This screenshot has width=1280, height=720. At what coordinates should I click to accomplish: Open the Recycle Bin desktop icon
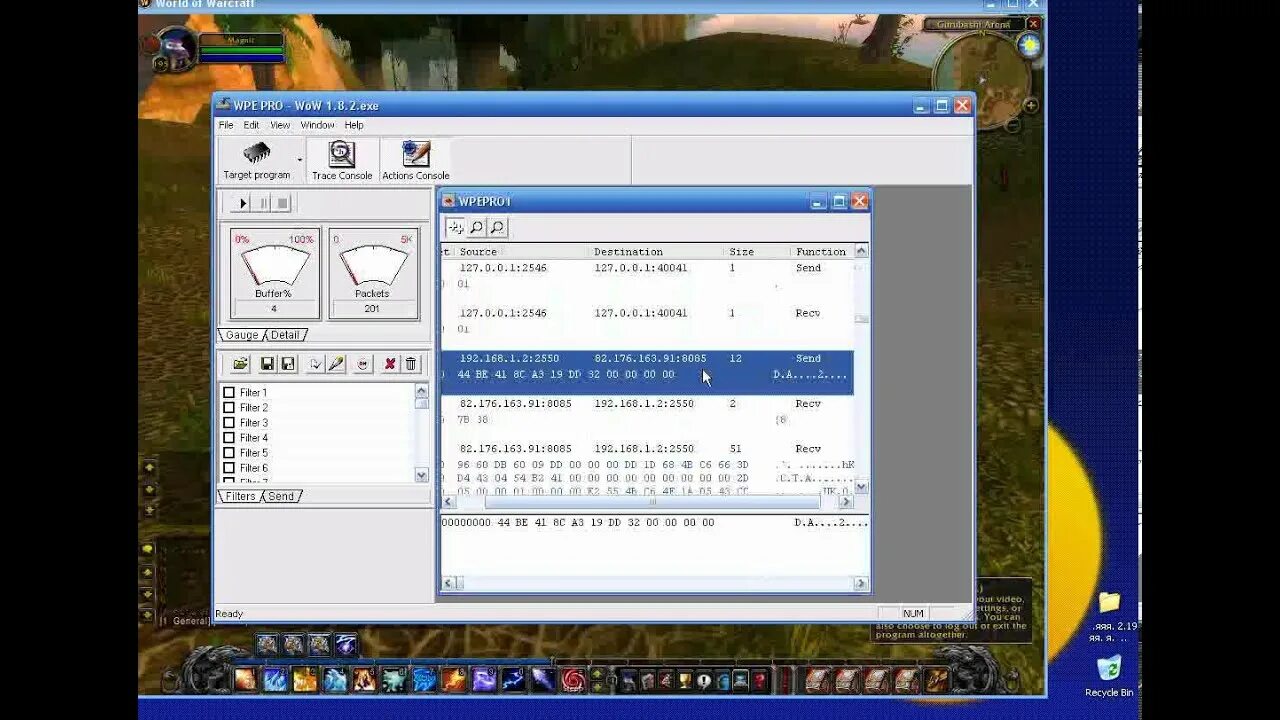pos(1109,676)
